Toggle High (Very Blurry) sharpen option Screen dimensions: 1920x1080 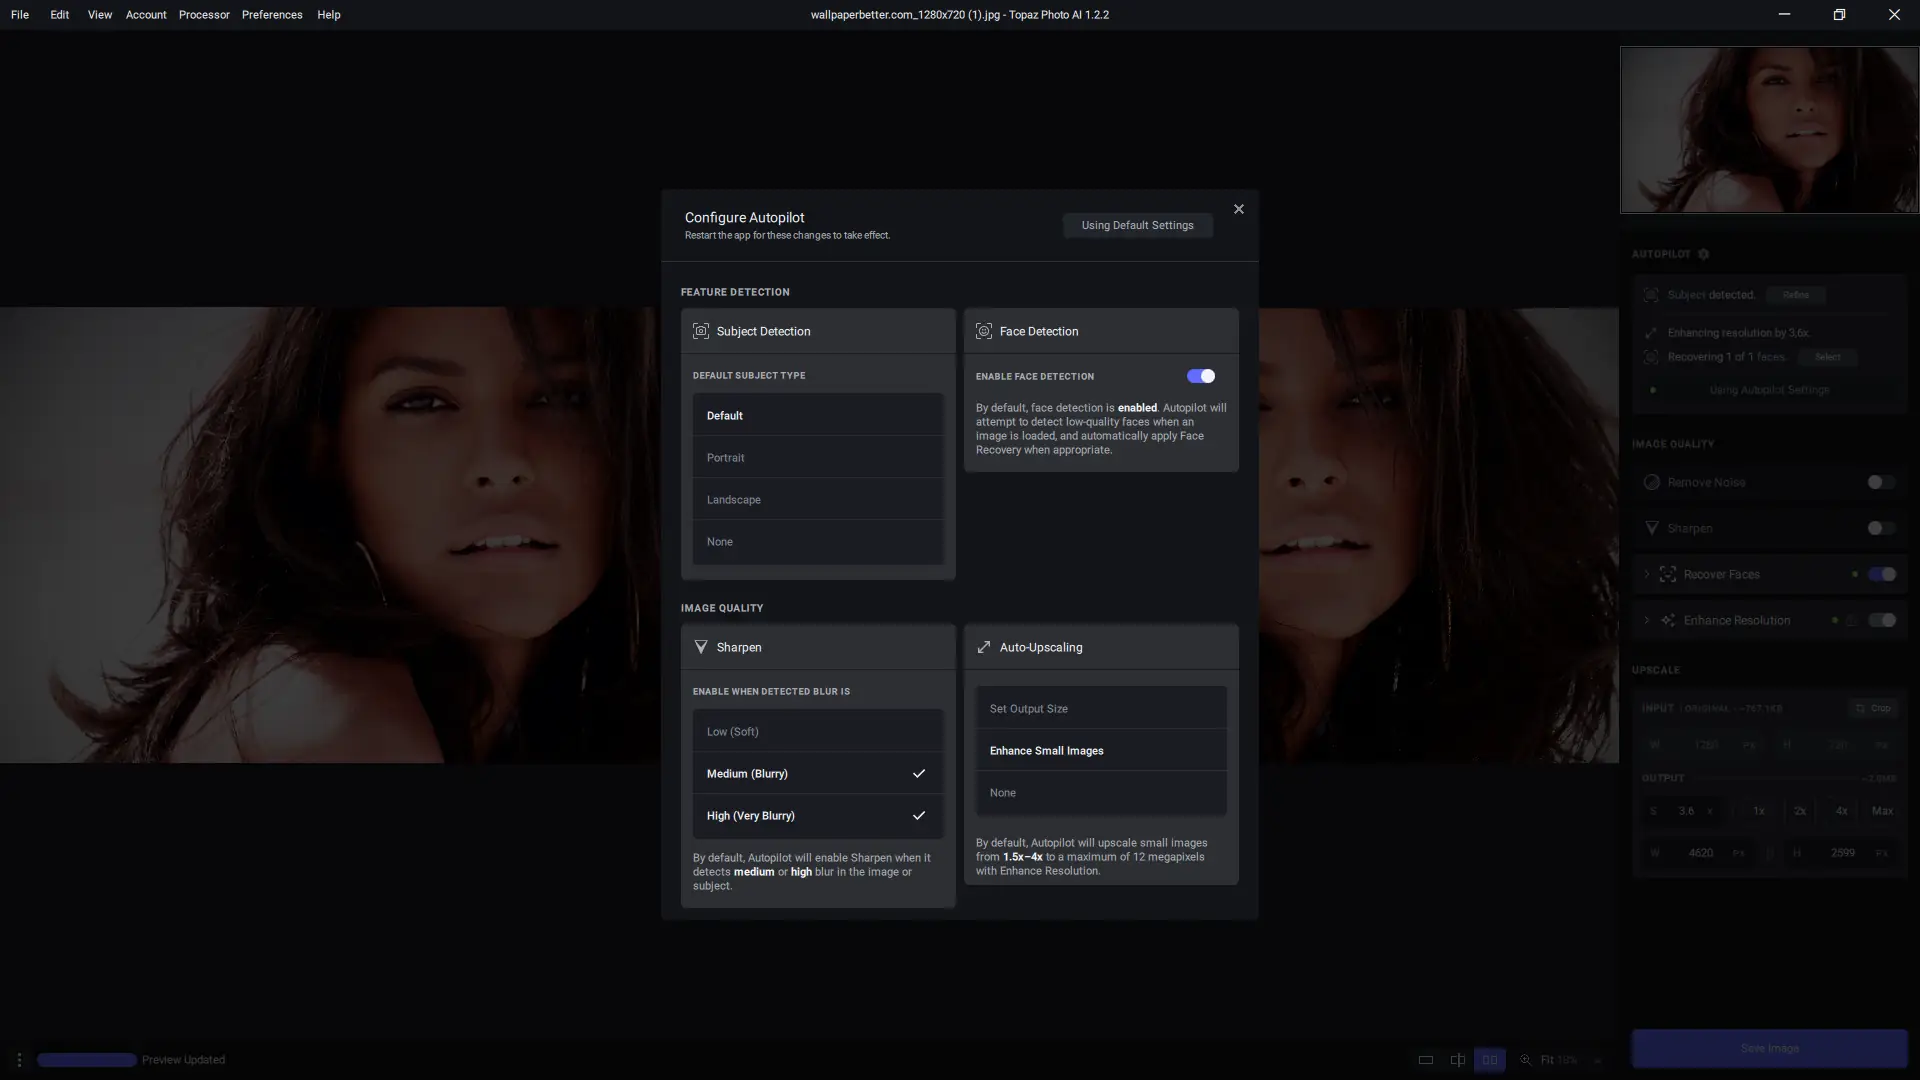(x=817, y=816)
